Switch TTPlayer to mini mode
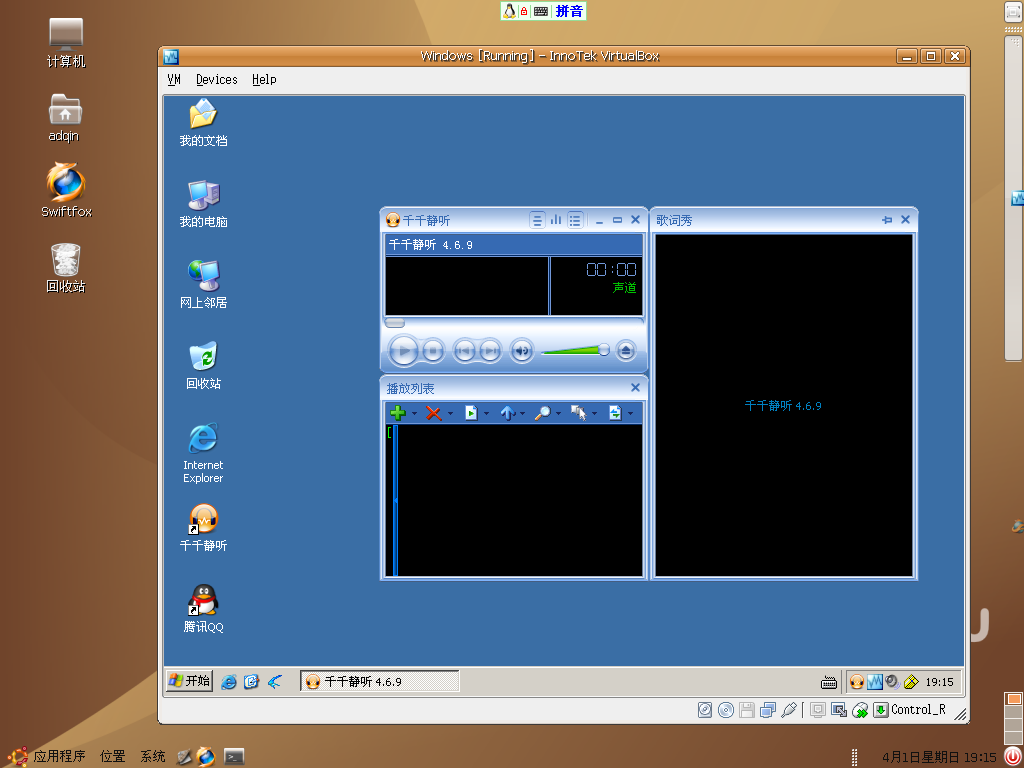 coord(617,220)
